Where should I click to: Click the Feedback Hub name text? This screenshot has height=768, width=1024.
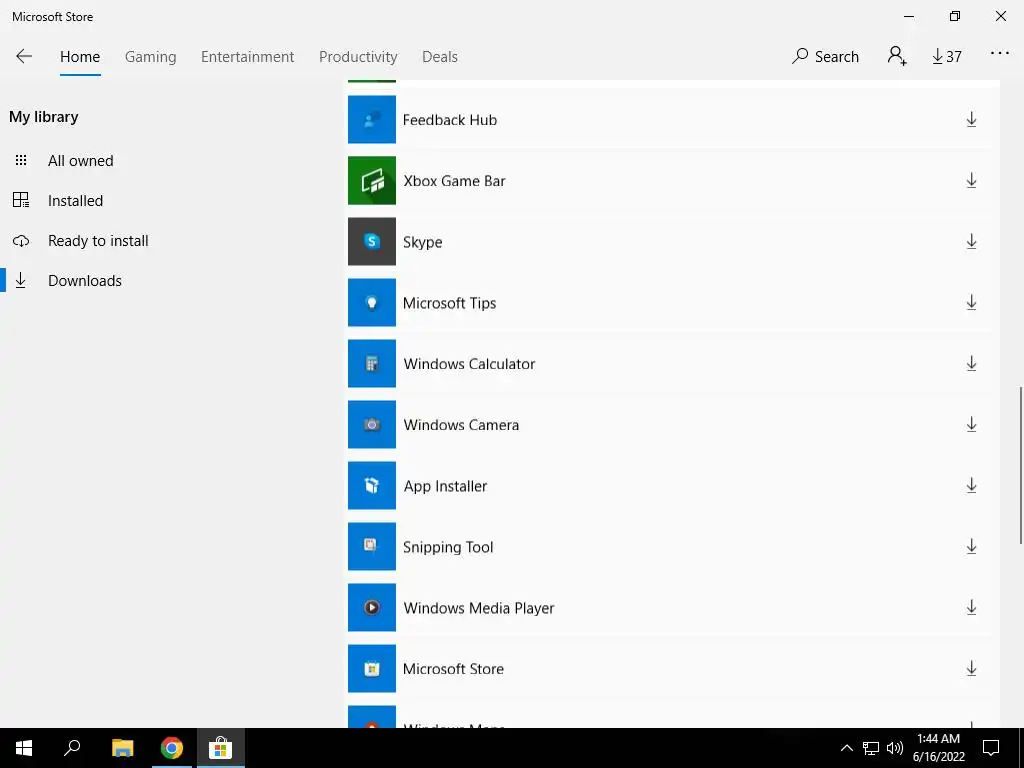pyautogui.click(x=450, y=120)
